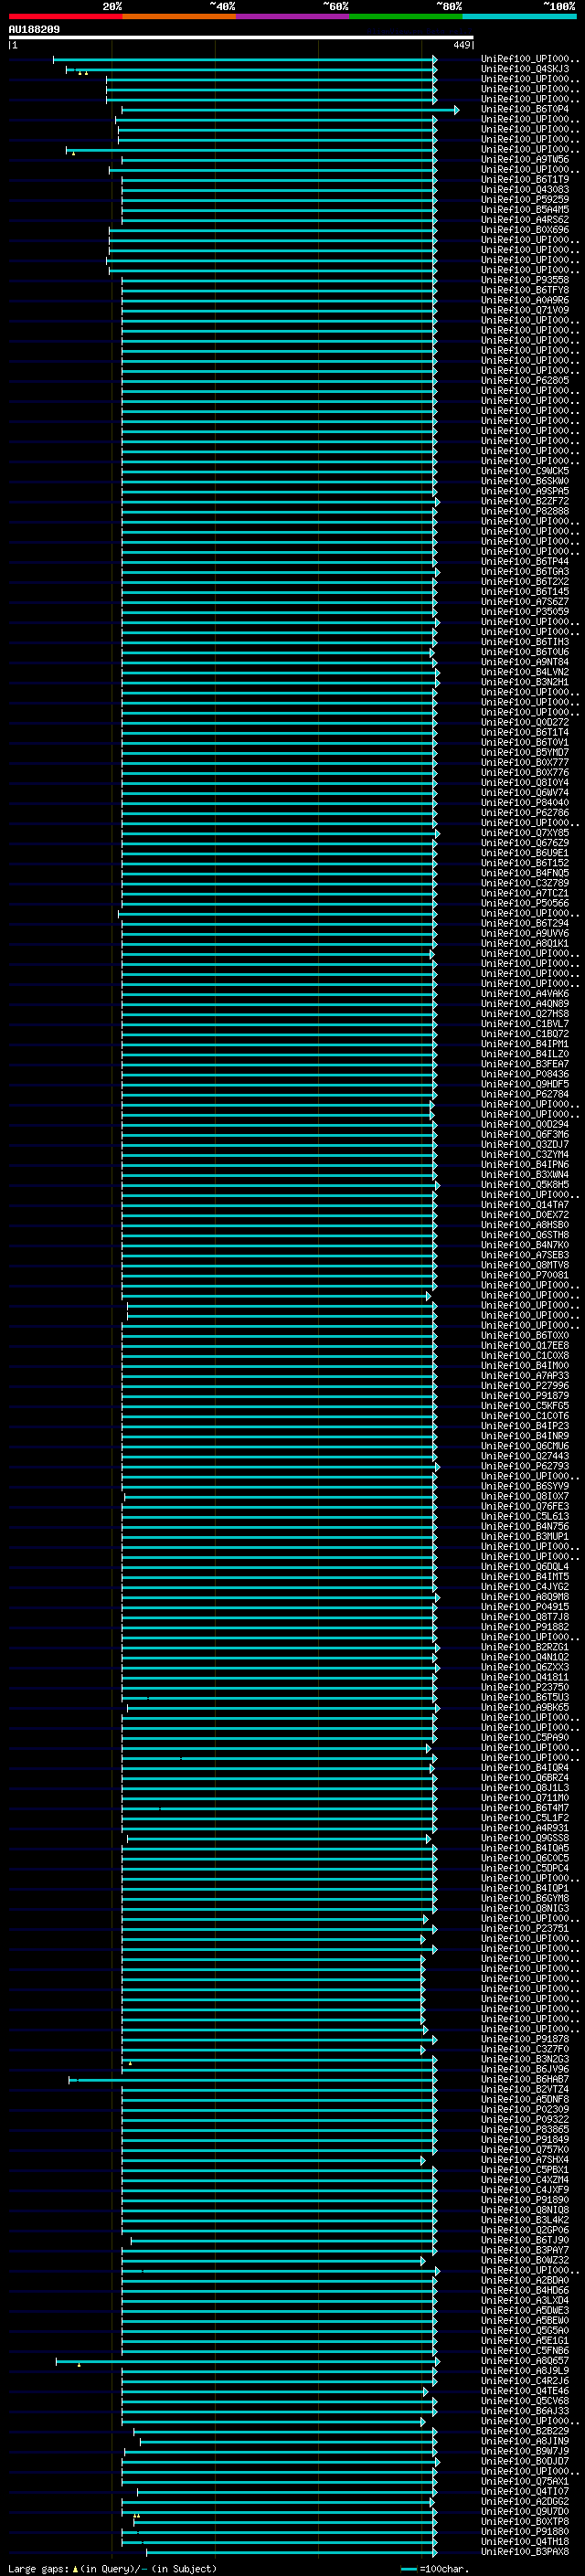Image resolution: width=585 pixels, height=2576 pixels.
Task: Select hit UniRef100_Q8T7J8
Action: pos(525,1616)
